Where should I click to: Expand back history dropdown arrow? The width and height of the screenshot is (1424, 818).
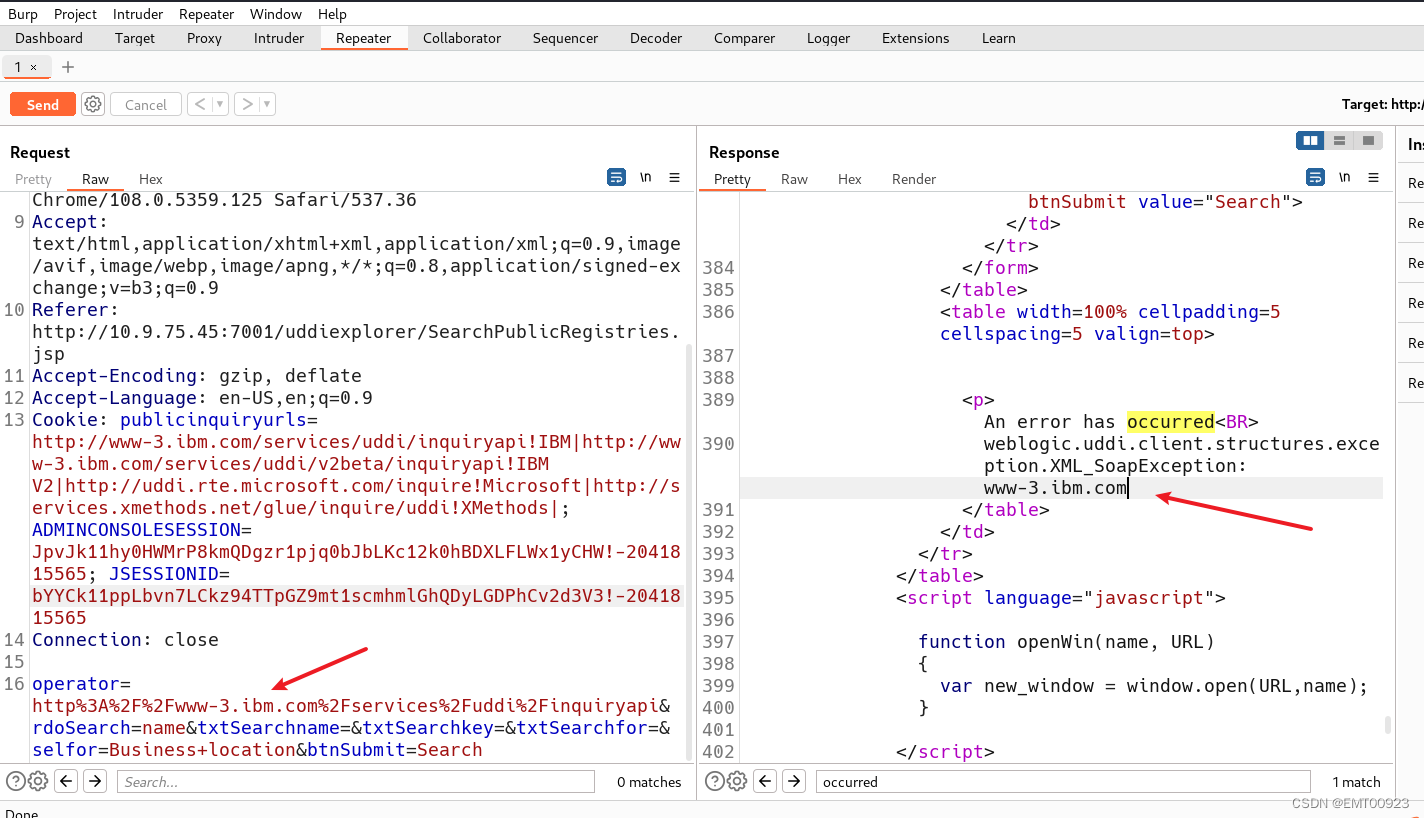click(220, 104)
